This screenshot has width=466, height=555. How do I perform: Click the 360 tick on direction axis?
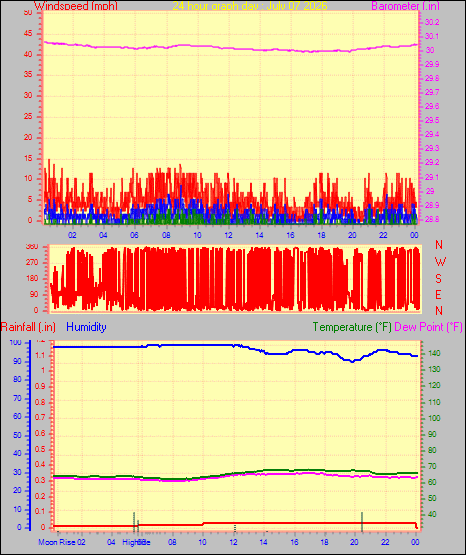32,247
